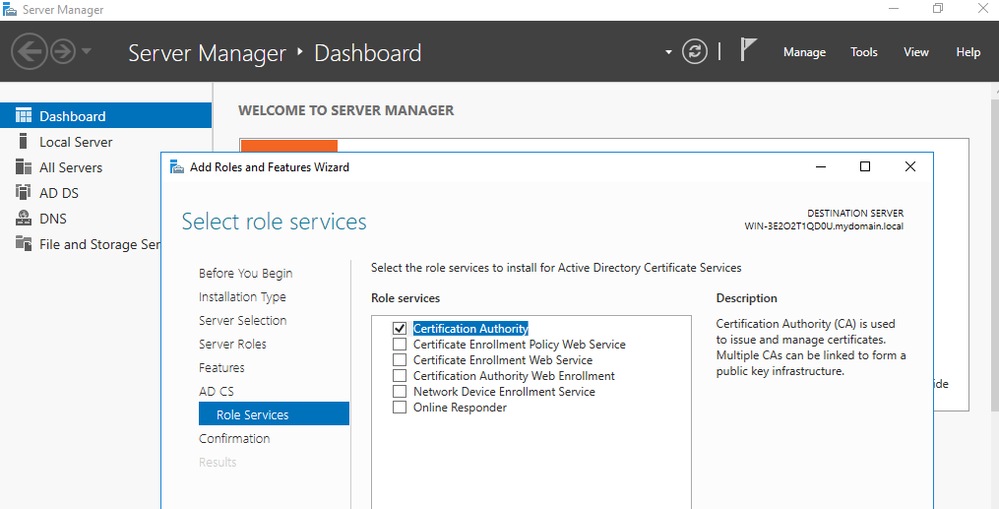This screenshot has width=999, height=509.
Task: Go to the Before You Begin step
Action: point(245,273)
